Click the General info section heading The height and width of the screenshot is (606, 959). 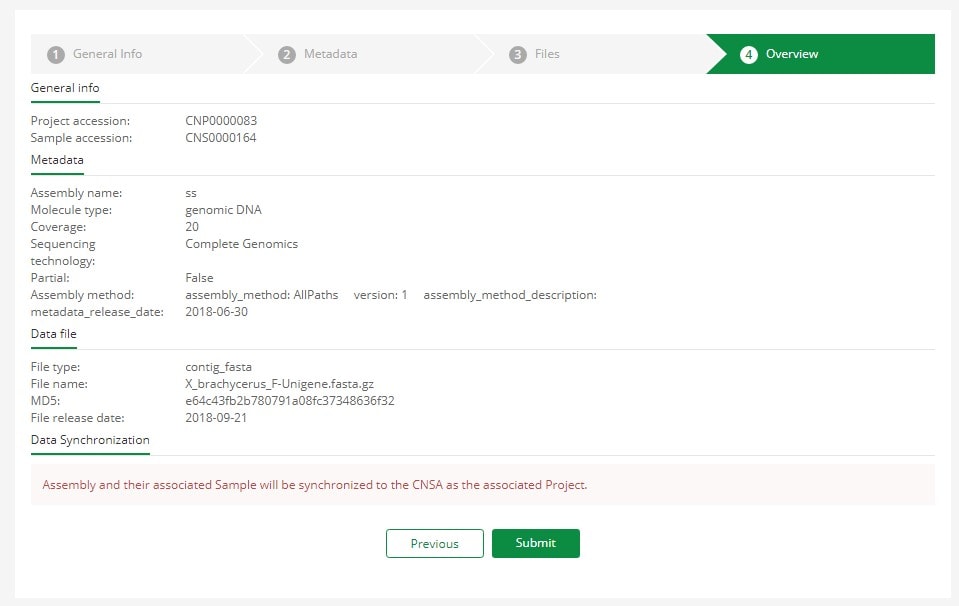[65, 88]
